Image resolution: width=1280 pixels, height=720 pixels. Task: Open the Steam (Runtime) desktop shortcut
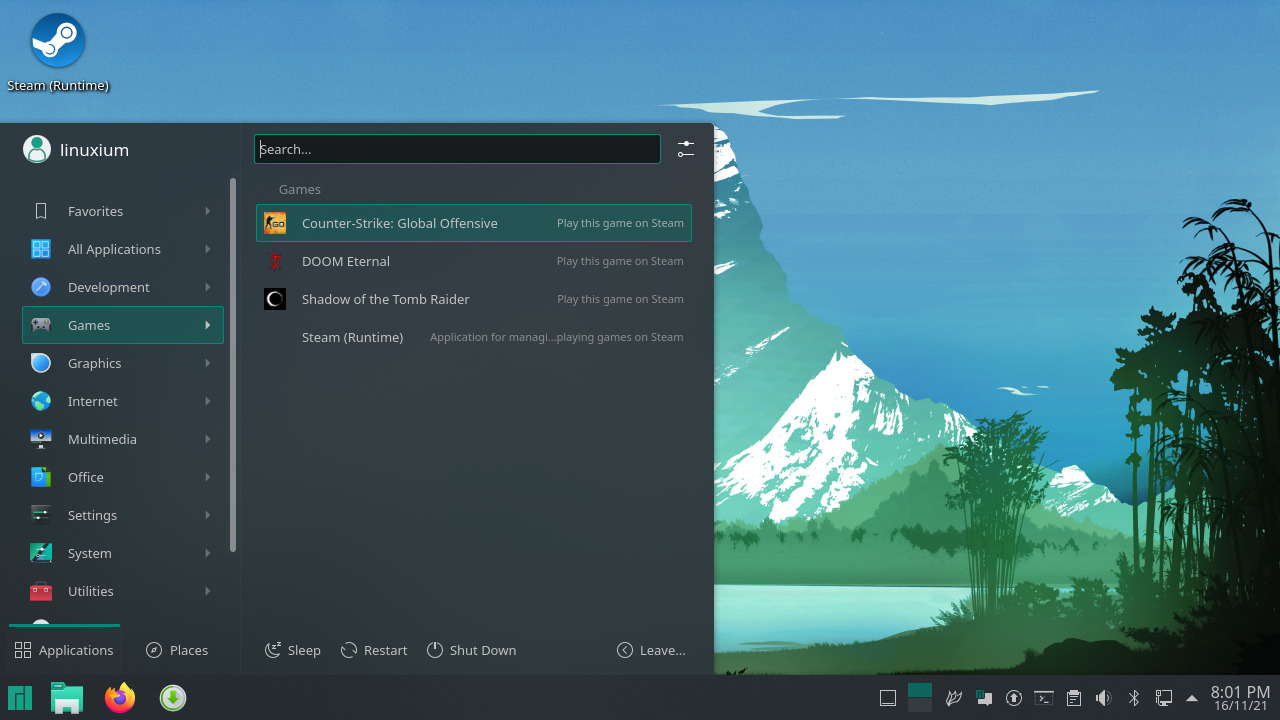pos(58,53)
